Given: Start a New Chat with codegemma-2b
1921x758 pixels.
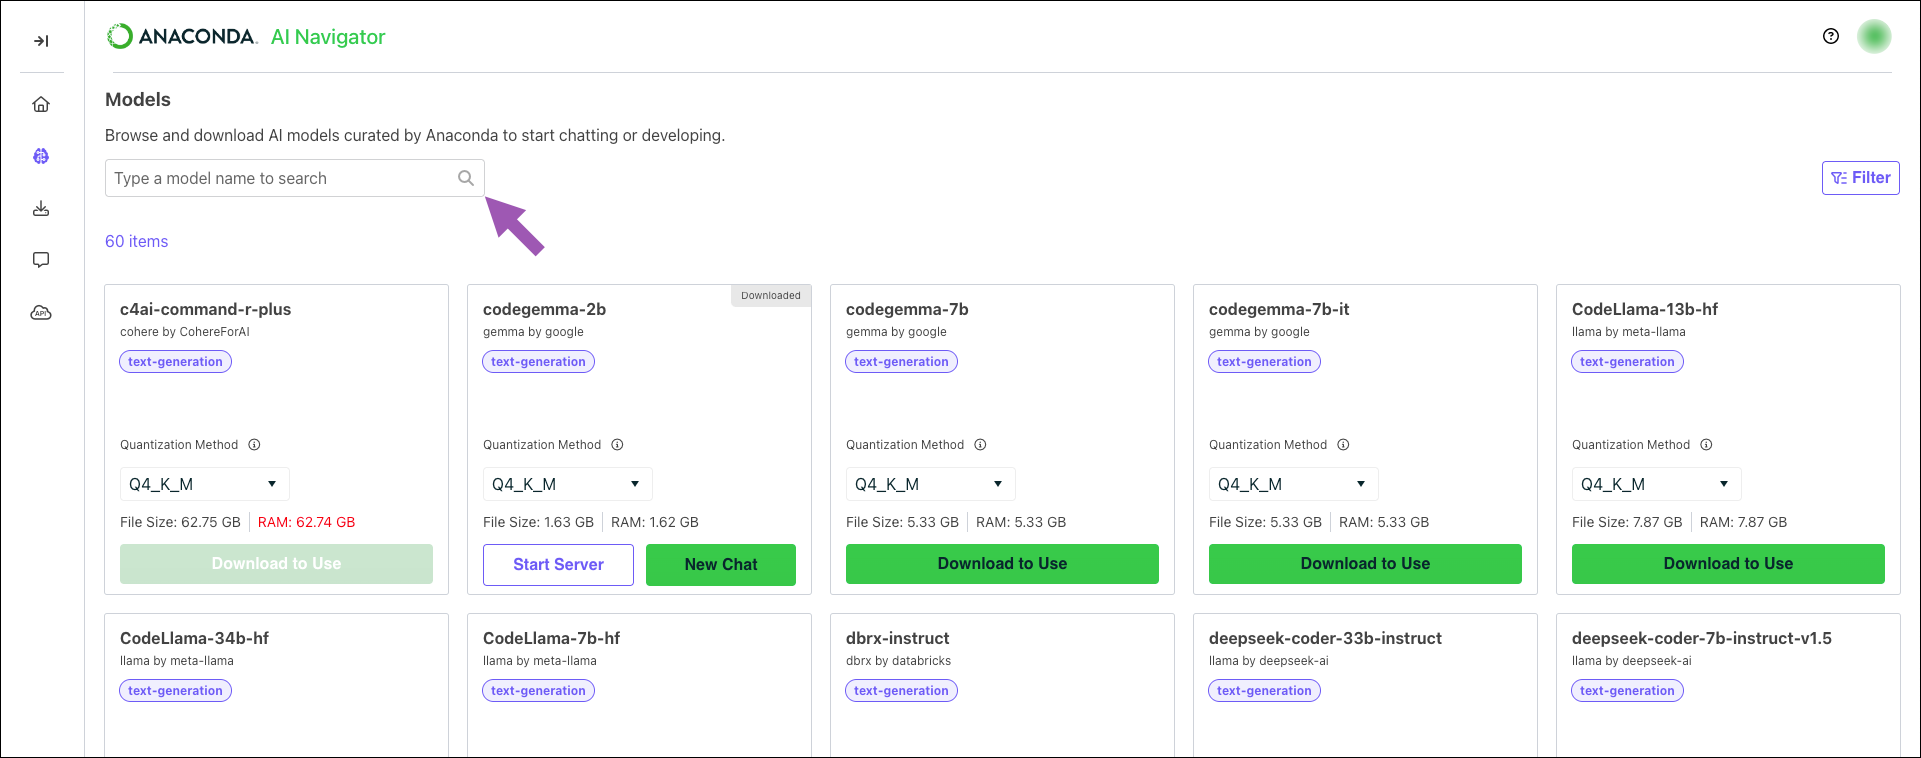Looking at the screenshot, I should coord(721,565).
